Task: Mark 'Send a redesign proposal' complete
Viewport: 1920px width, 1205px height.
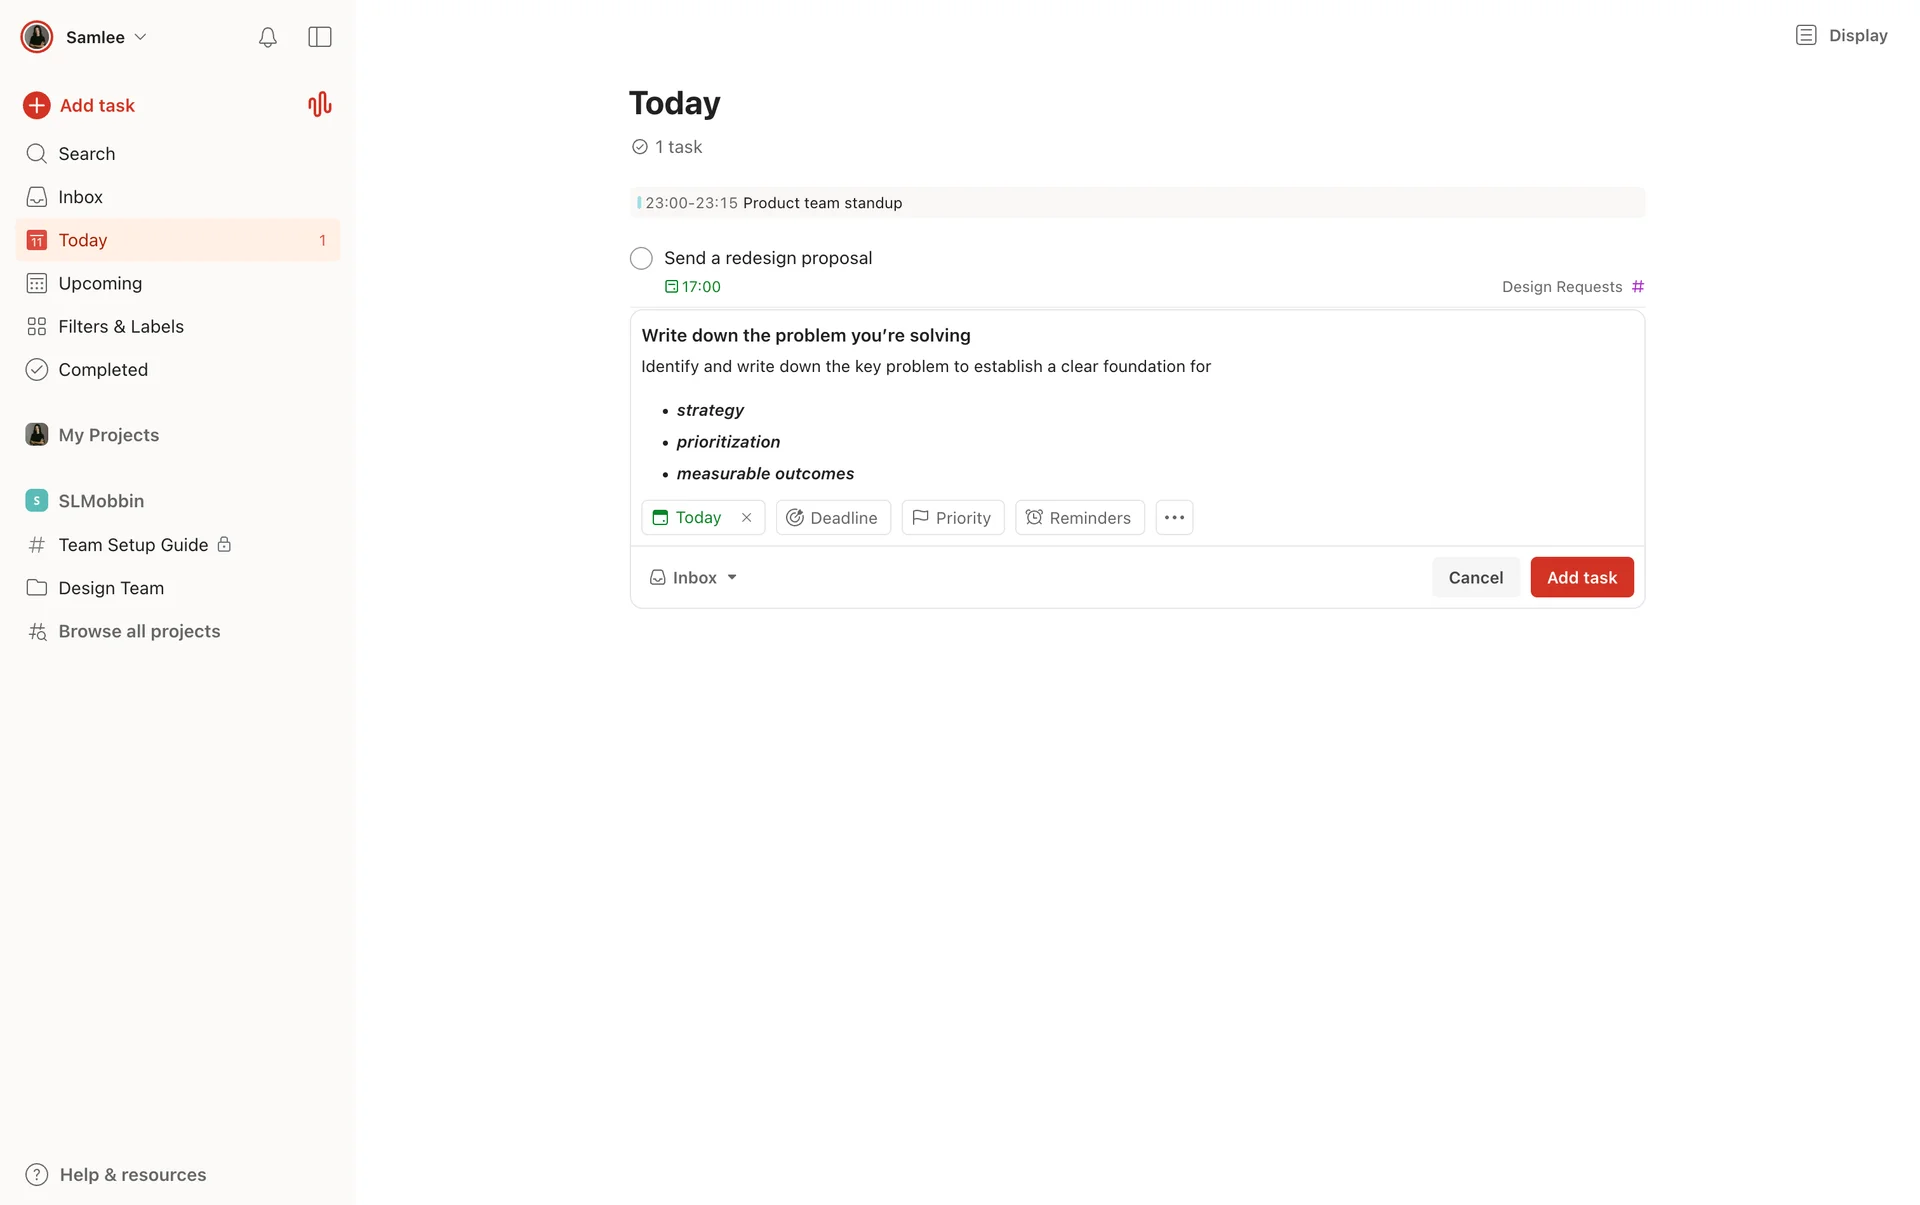Action: (x=641, y=259)
